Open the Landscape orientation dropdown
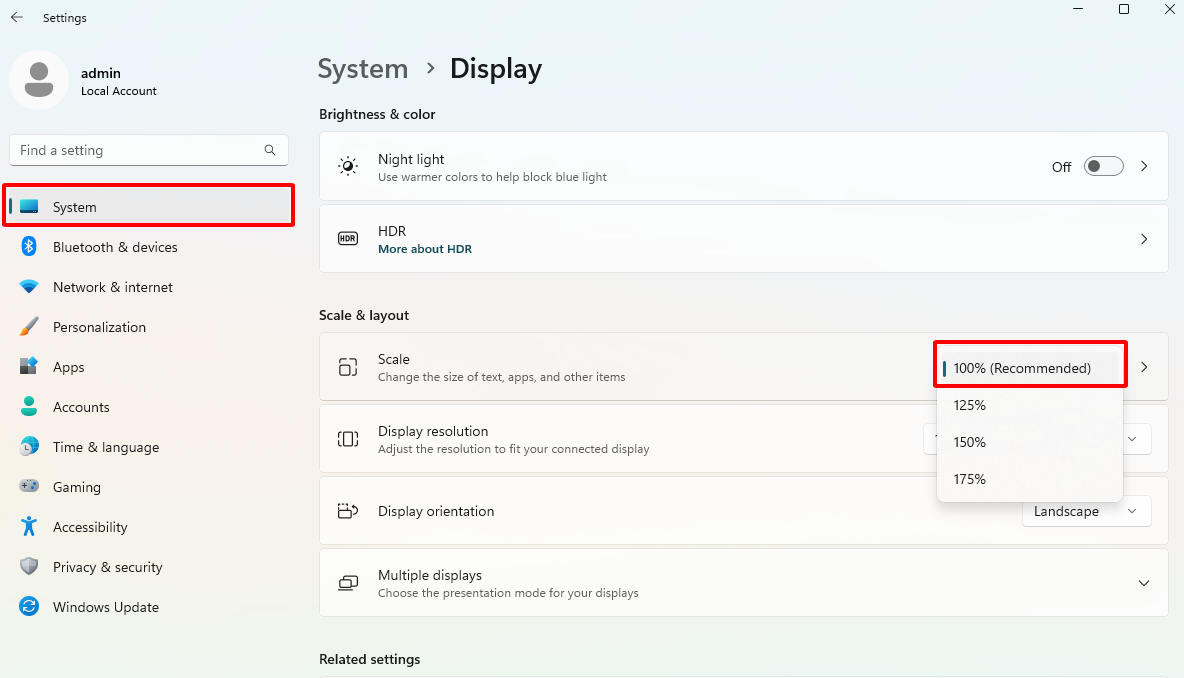This screenshot has height=678, width=1184. [1086, 511]
